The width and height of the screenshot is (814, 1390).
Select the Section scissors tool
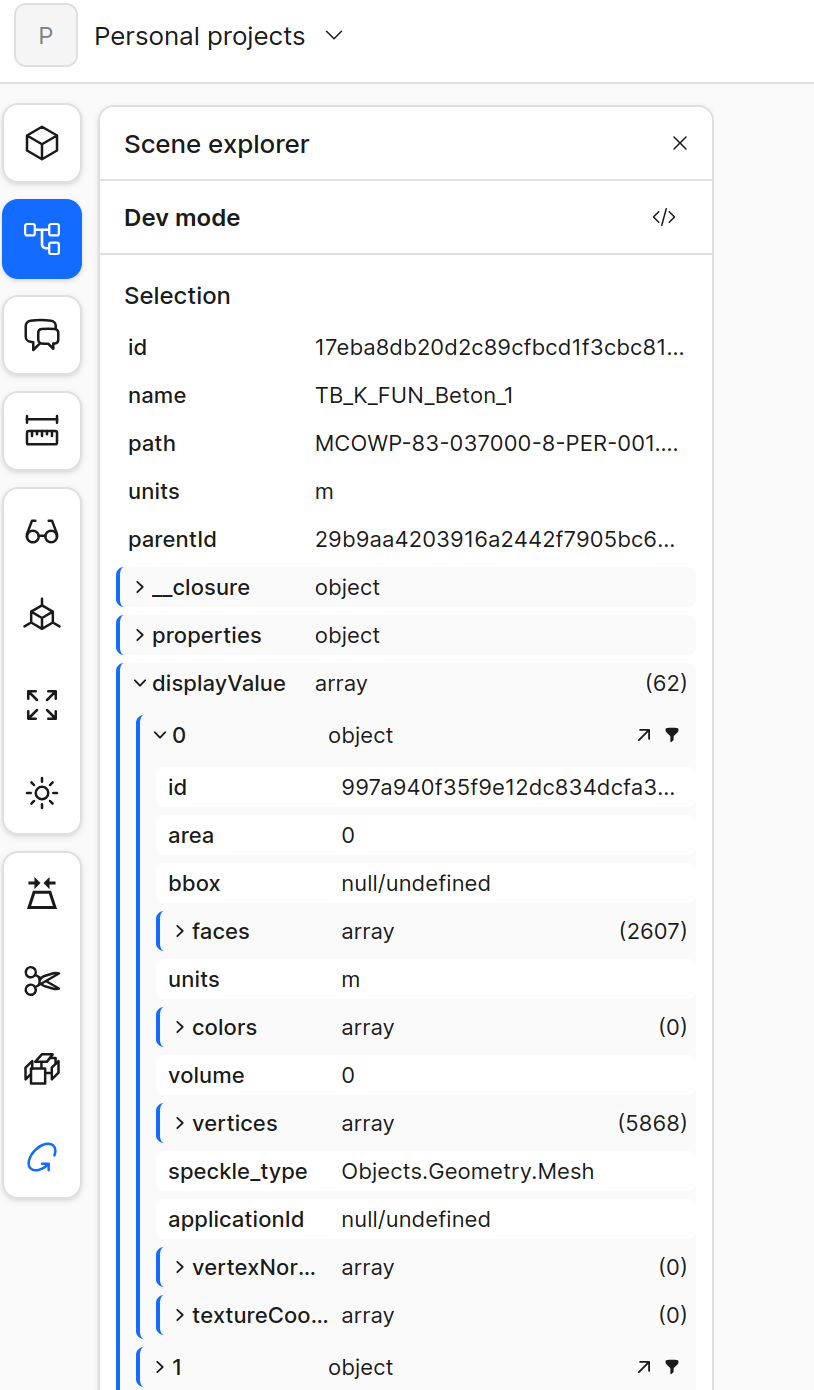click(42, 981)
